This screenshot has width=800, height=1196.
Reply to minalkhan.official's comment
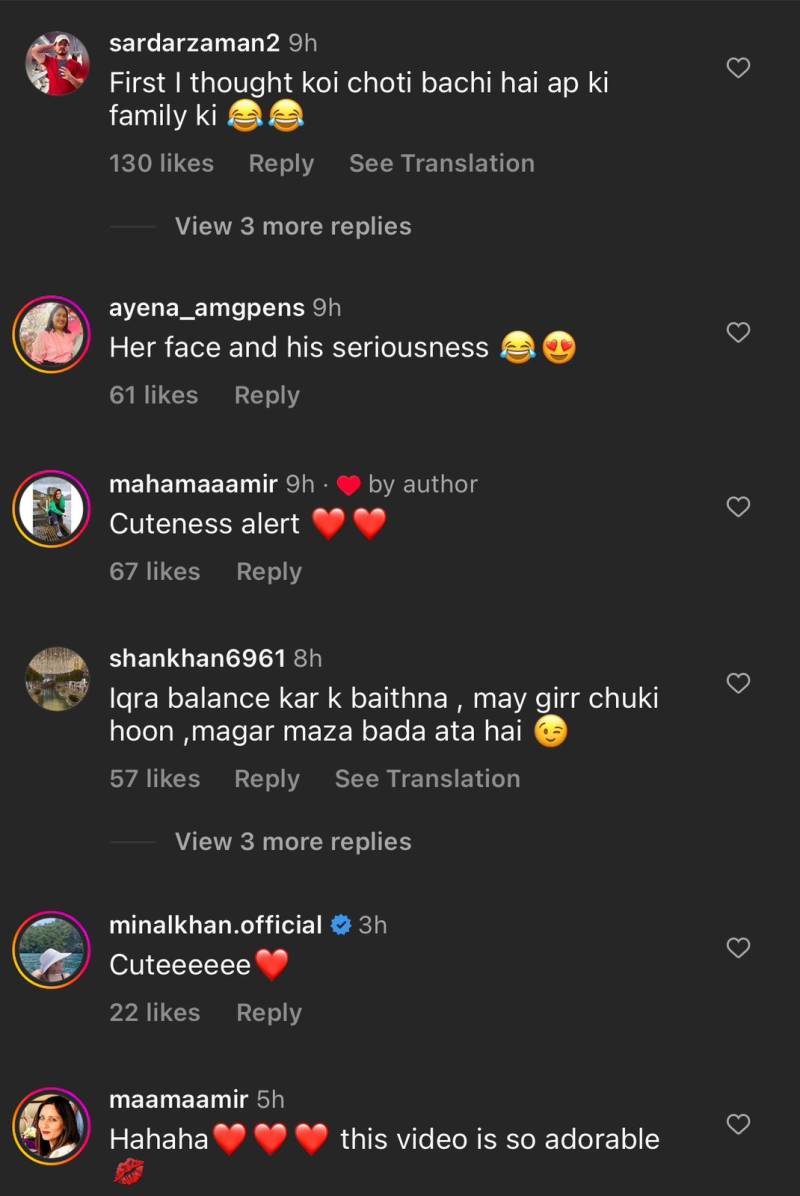[269, 1013]
